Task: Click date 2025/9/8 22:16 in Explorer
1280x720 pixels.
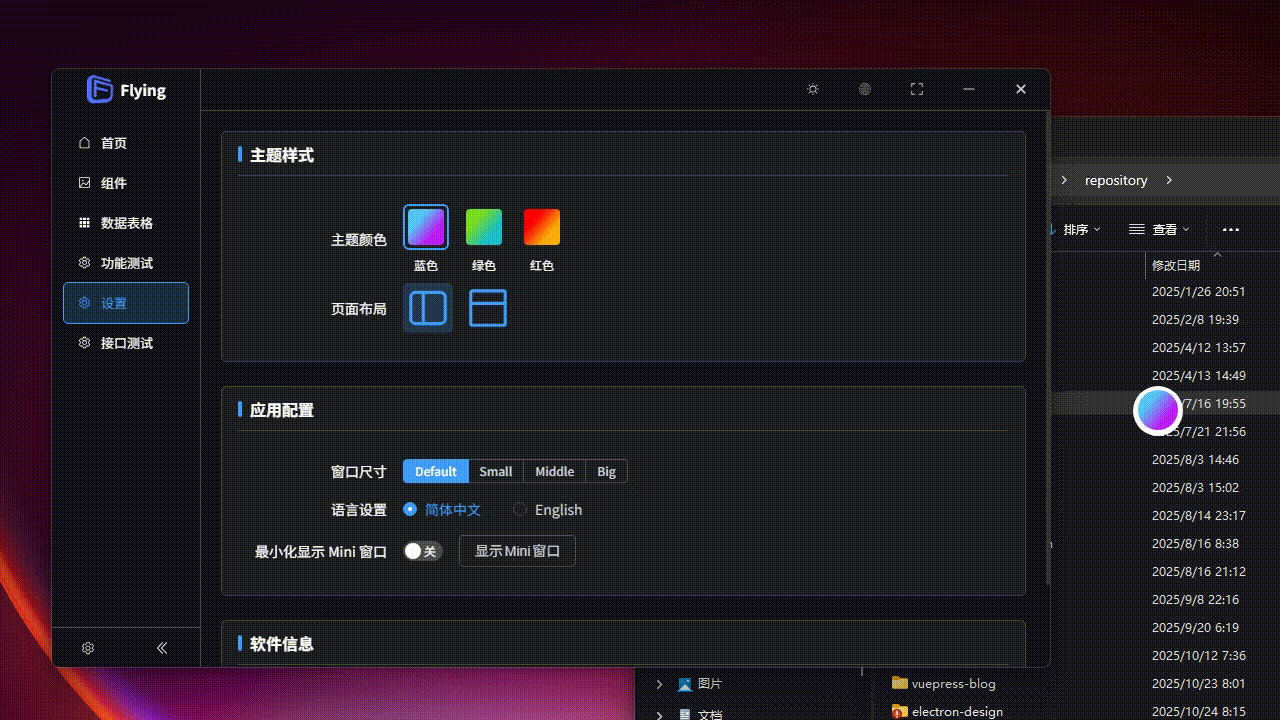Action: pos(1195,600)
